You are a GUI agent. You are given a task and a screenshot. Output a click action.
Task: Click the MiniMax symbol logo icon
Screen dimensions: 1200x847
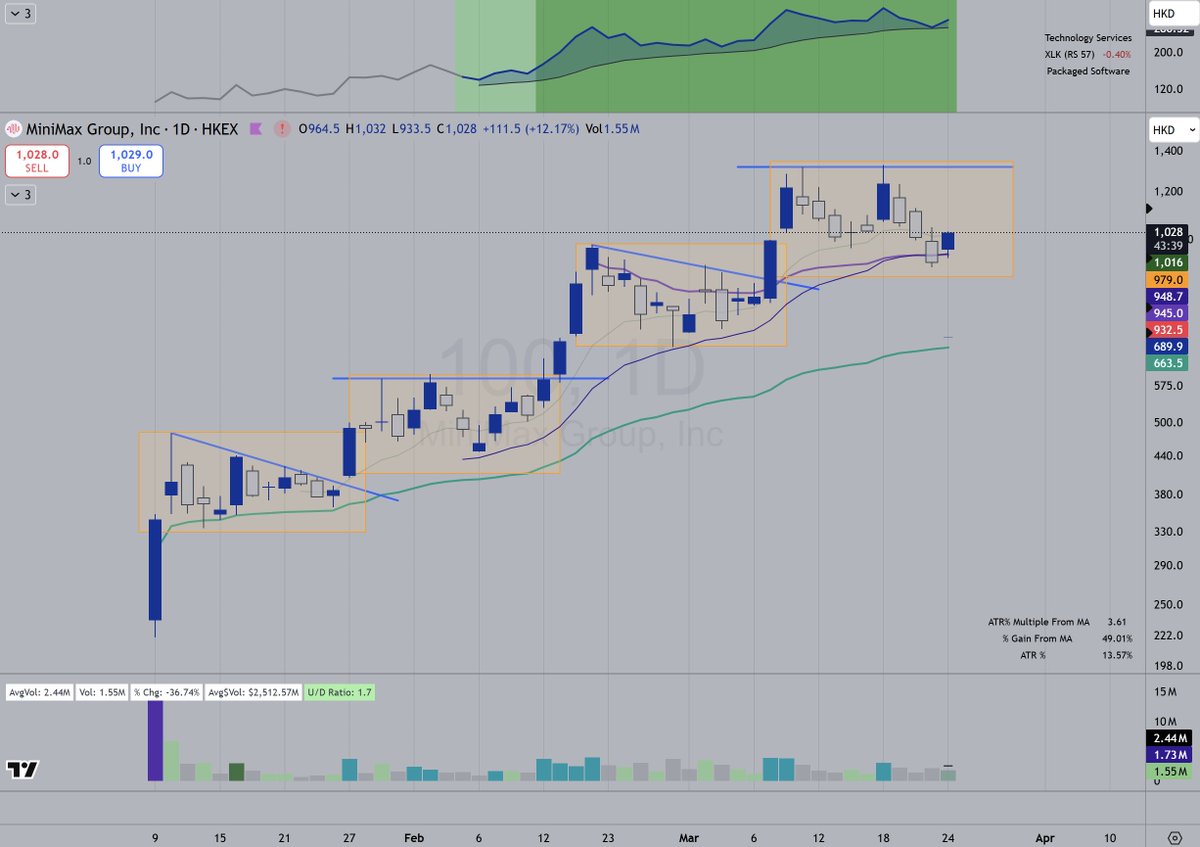[14, 128]
